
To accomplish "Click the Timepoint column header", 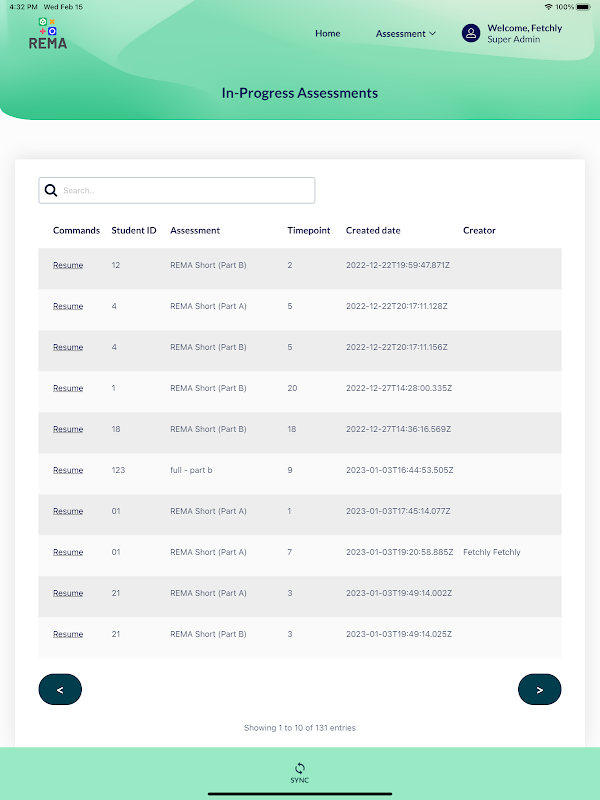I will [309, 231].
